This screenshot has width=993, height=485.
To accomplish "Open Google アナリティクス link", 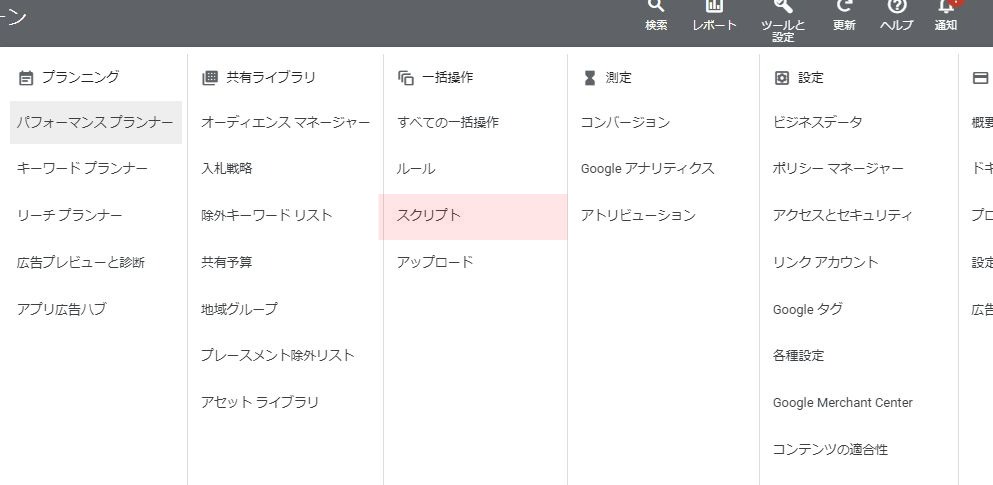I will pyautogui.click(x=647, y=169).
